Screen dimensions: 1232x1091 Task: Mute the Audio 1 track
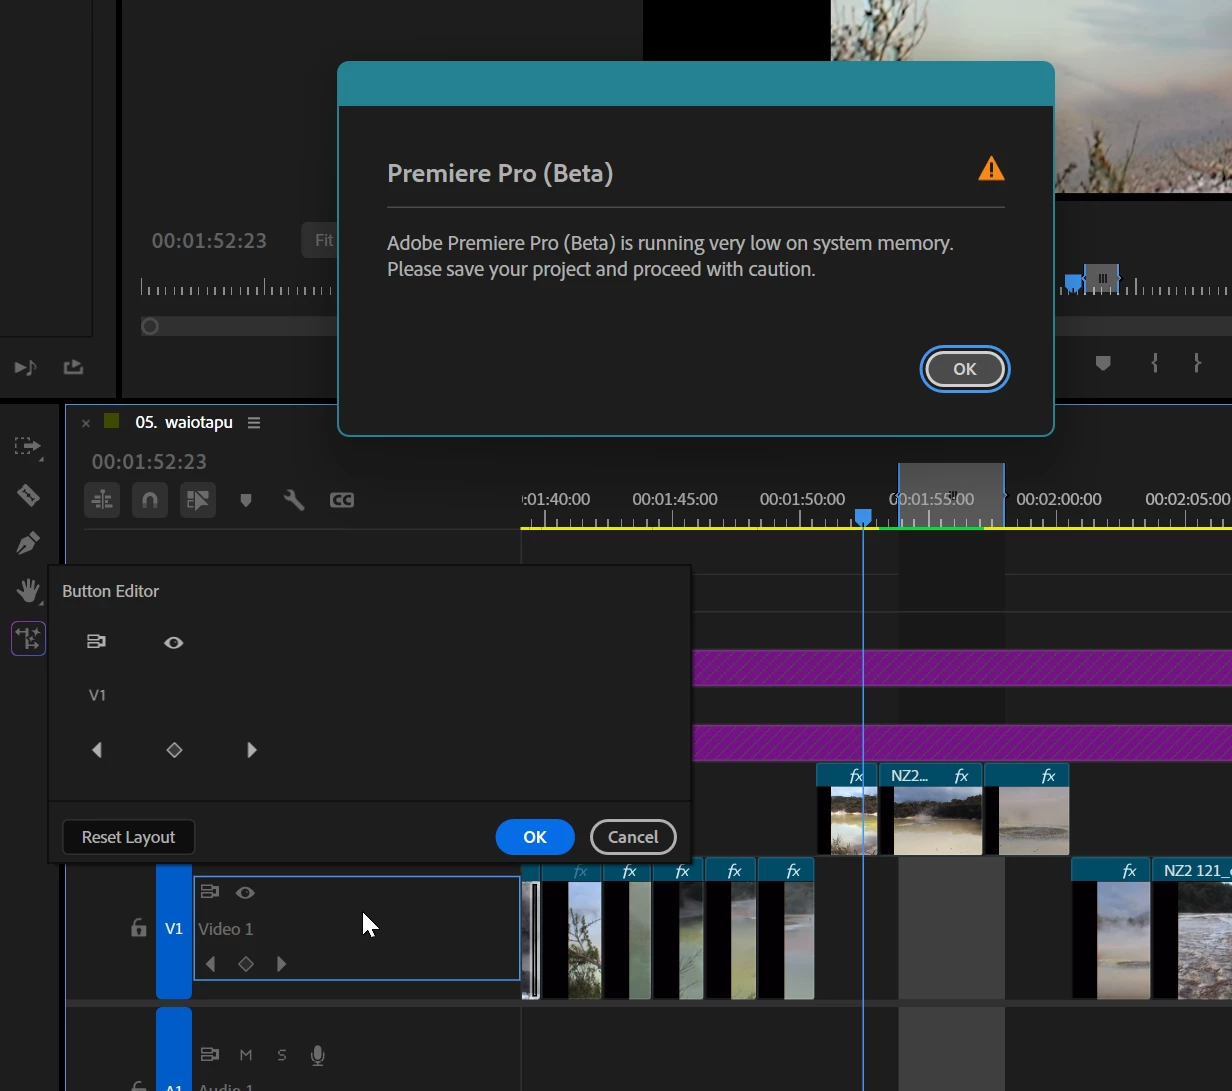pyautogui.click(x=246, y=1055)
